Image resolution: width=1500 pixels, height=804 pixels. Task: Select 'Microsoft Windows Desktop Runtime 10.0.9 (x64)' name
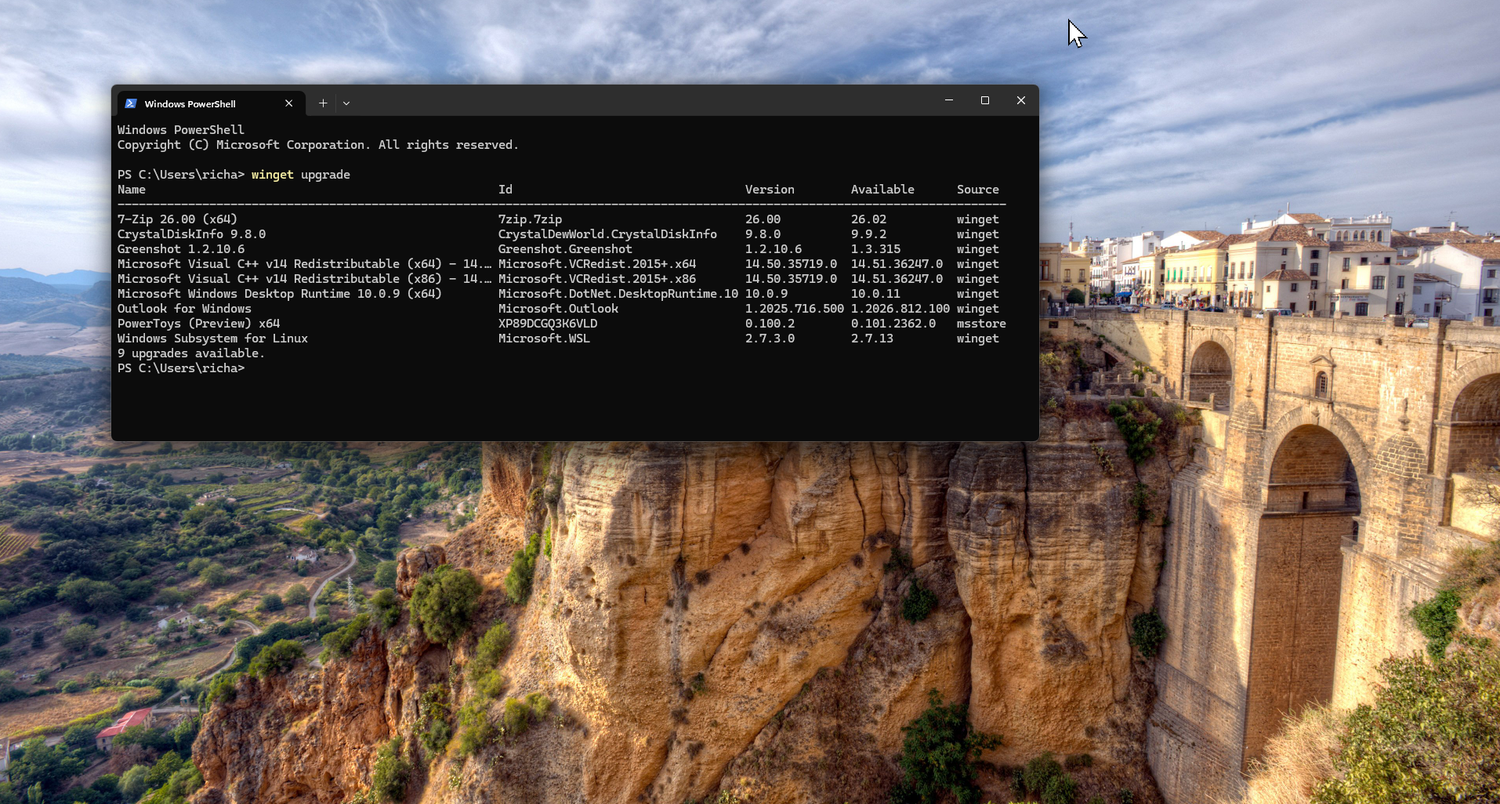[280, 294]
